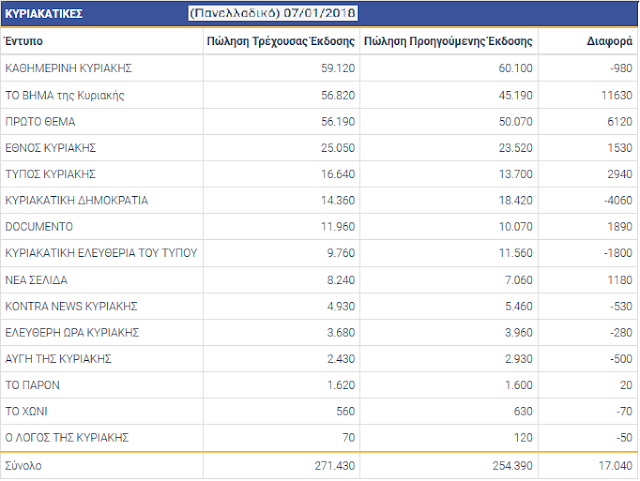
Task: Click the 'Πώληση Προηγούμενης Έκδοσης' column header
Action: [448, 41]
